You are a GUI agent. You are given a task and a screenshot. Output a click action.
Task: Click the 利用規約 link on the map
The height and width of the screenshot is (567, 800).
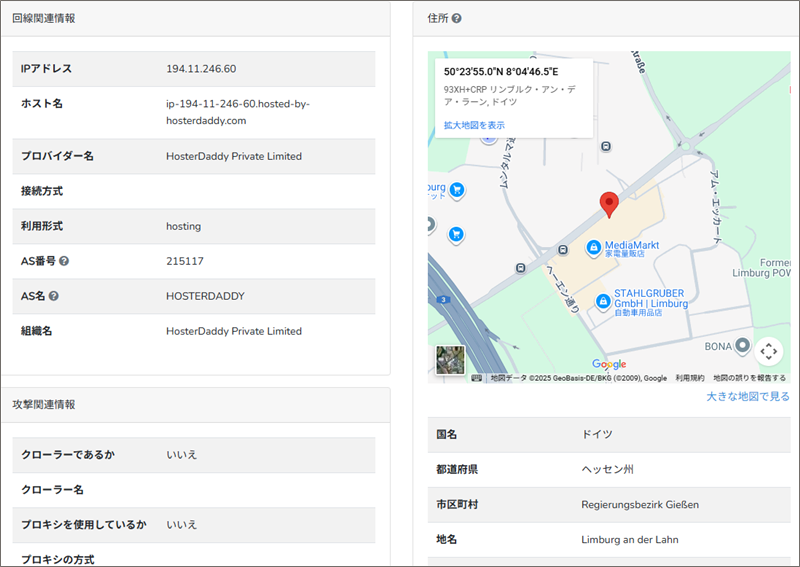pos(689,378)
